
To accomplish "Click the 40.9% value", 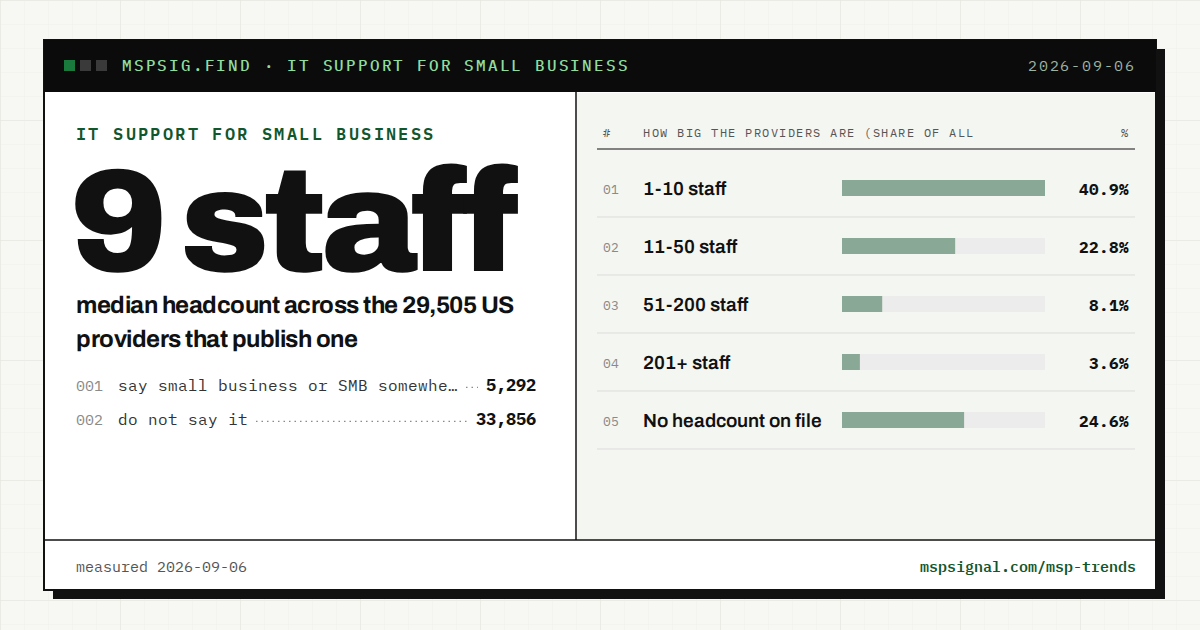I will pos(1104,189).
